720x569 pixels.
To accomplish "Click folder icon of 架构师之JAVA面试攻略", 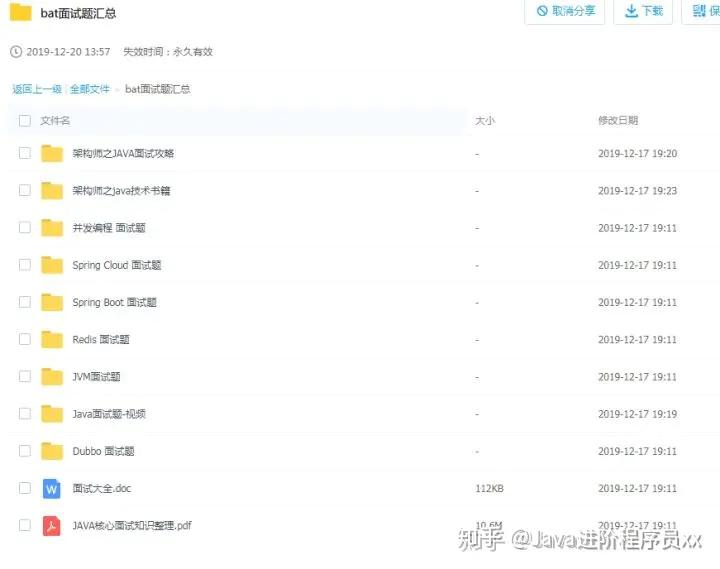I will click(x=52, y=153).
